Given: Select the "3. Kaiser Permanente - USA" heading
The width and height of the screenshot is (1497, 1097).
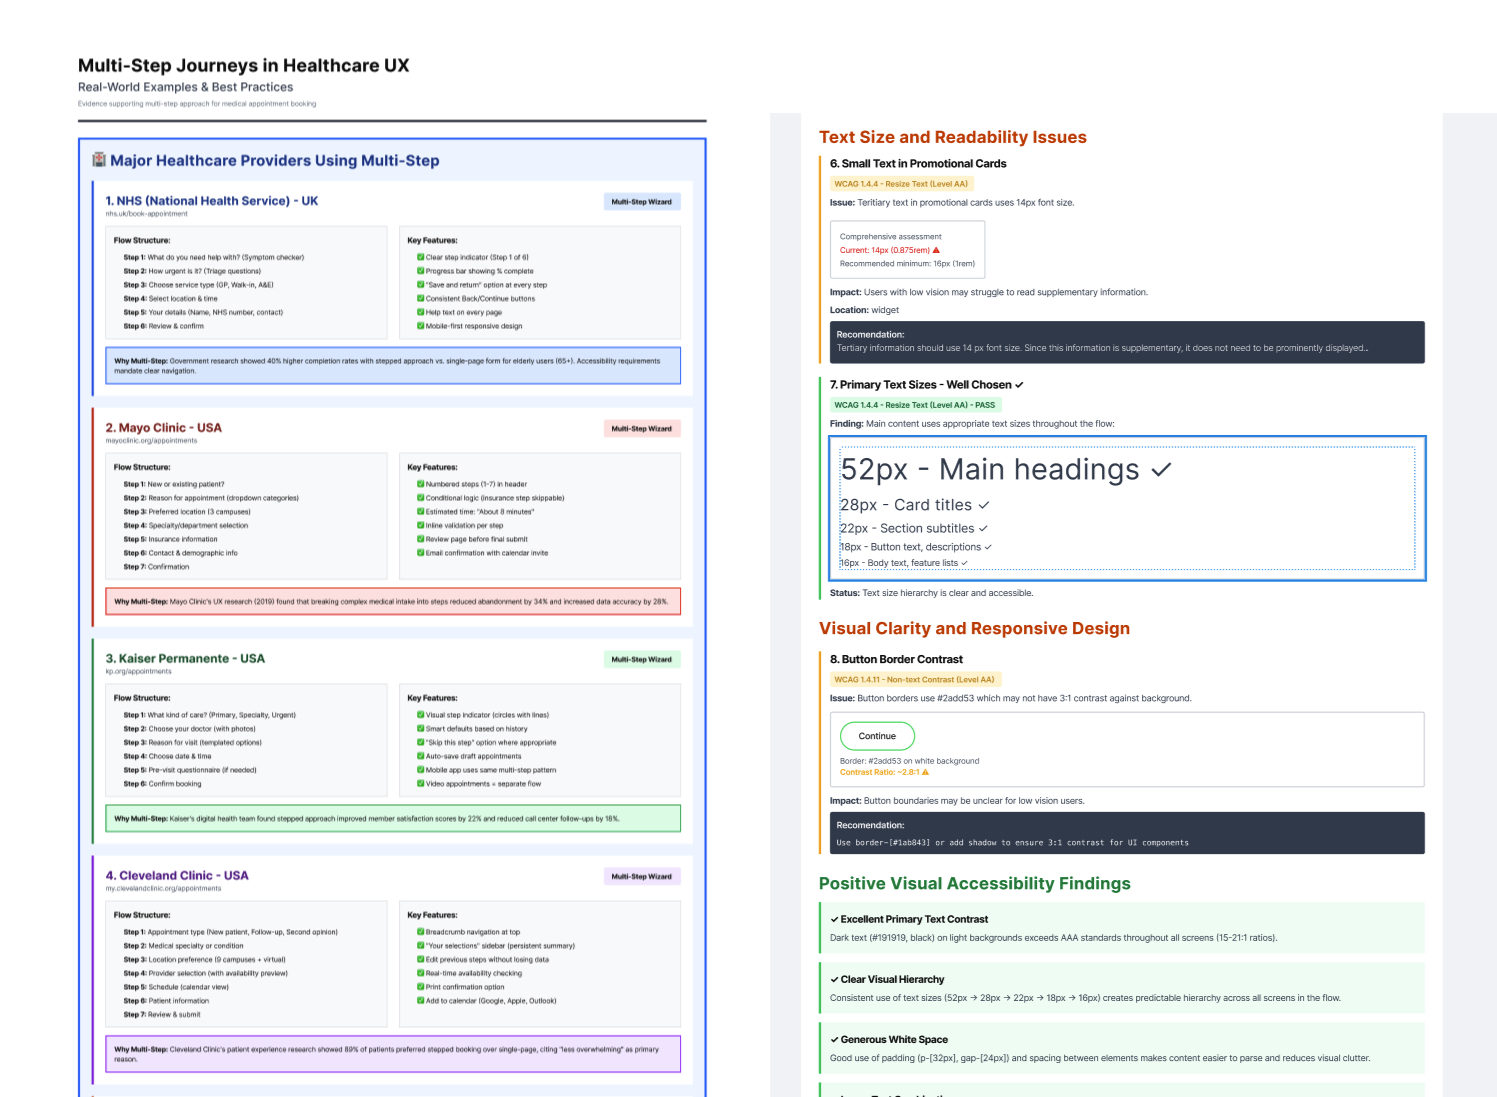Looking at the screenshot, I should 185,659.
